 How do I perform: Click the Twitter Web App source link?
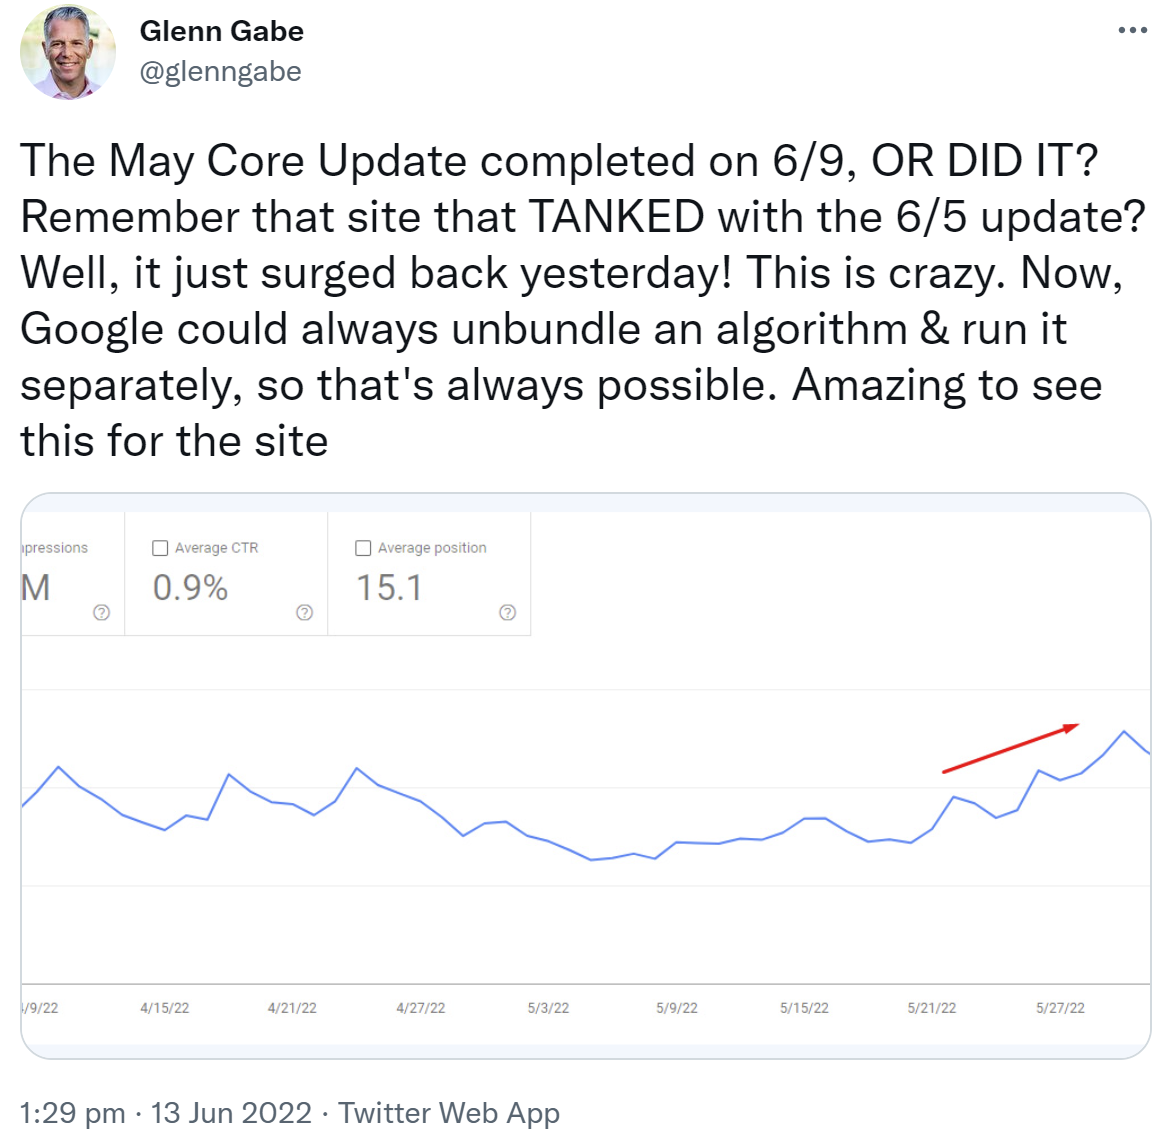(450, 1112)
